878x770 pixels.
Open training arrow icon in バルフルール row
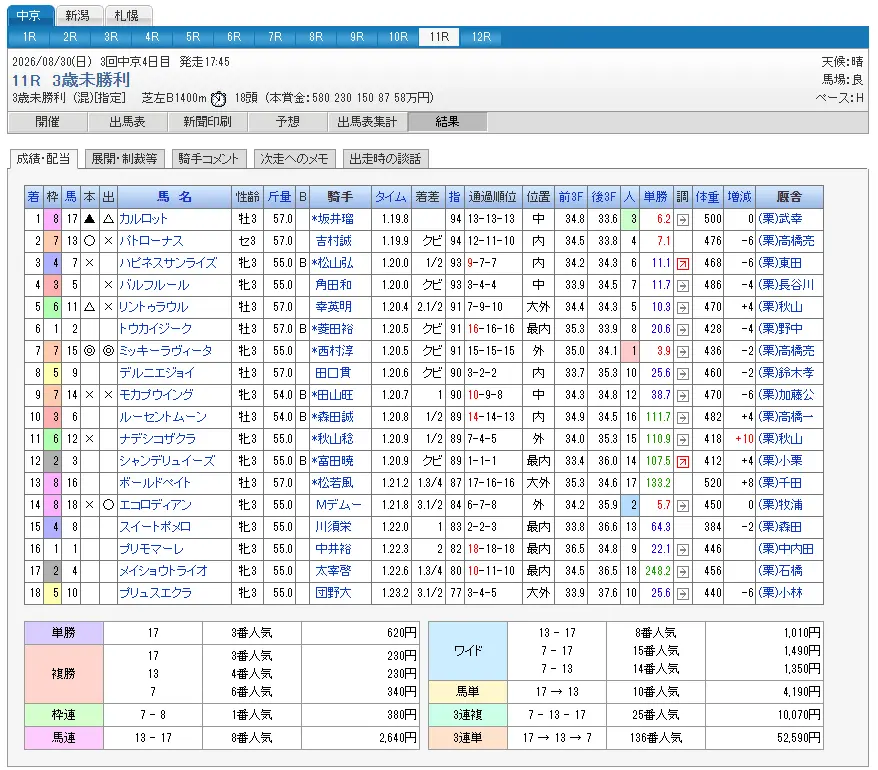point(683,286)
